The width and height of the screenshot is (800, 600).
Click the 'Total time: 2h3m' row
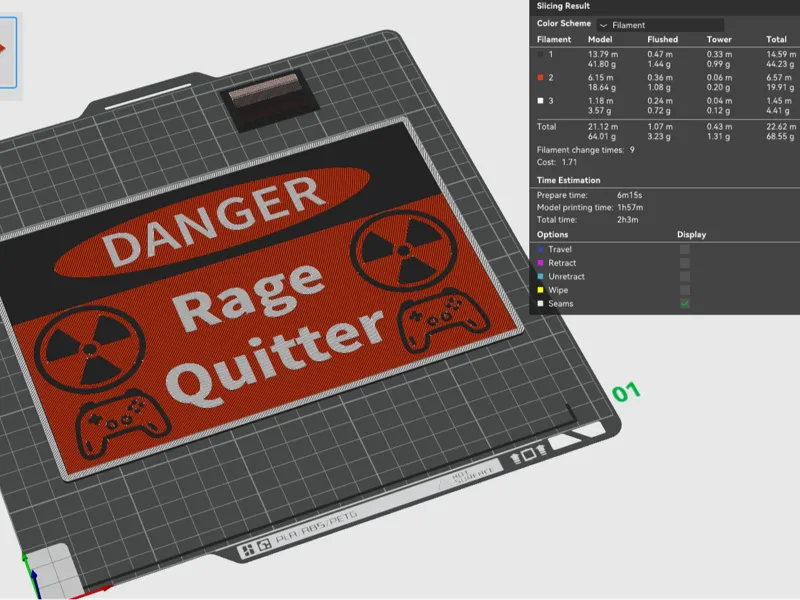tap(588, 220)
